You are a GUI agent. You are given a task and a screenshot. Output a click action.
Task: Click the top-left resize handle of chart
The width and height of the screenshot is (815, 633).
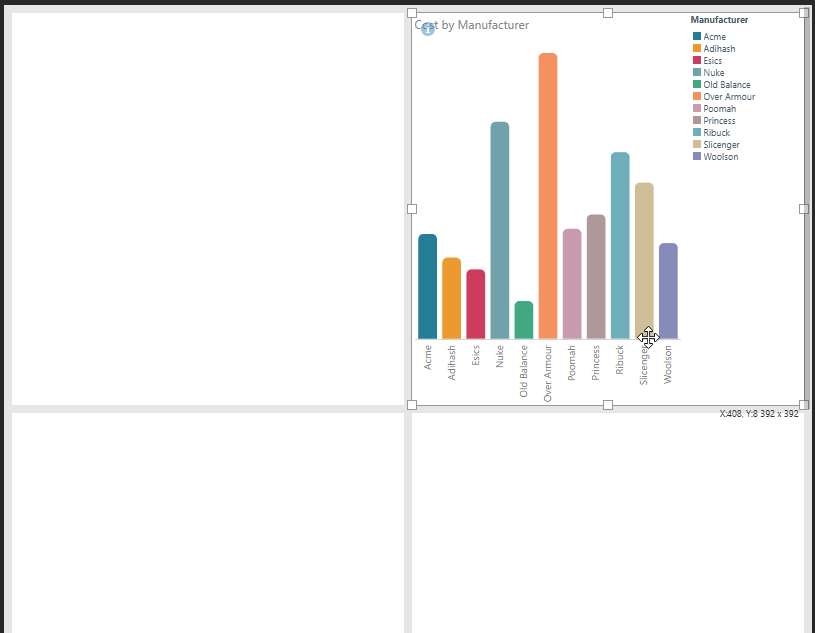[412, 13]
